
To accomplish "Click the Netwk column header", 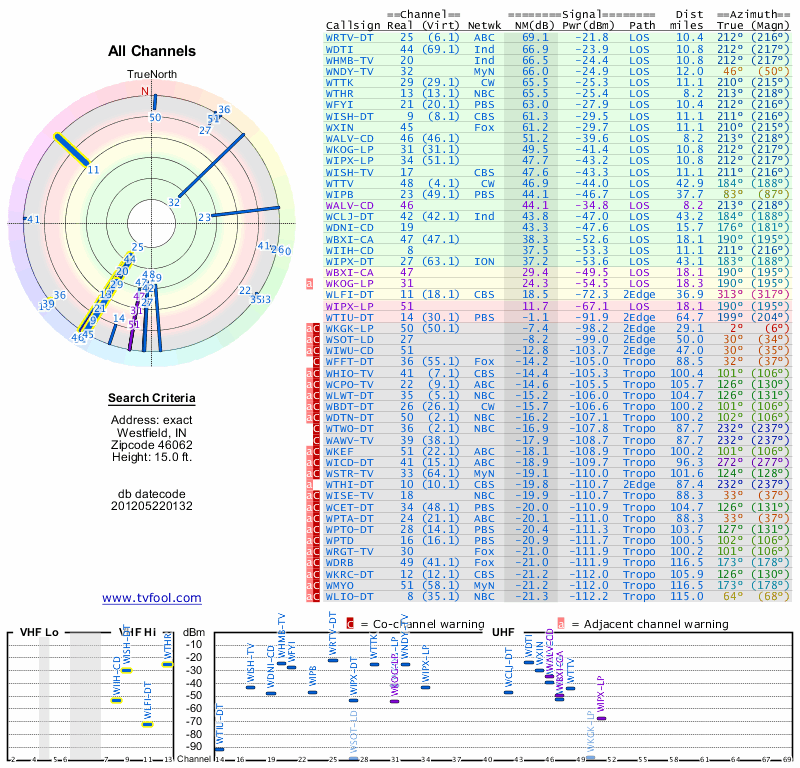I will 484,26.
